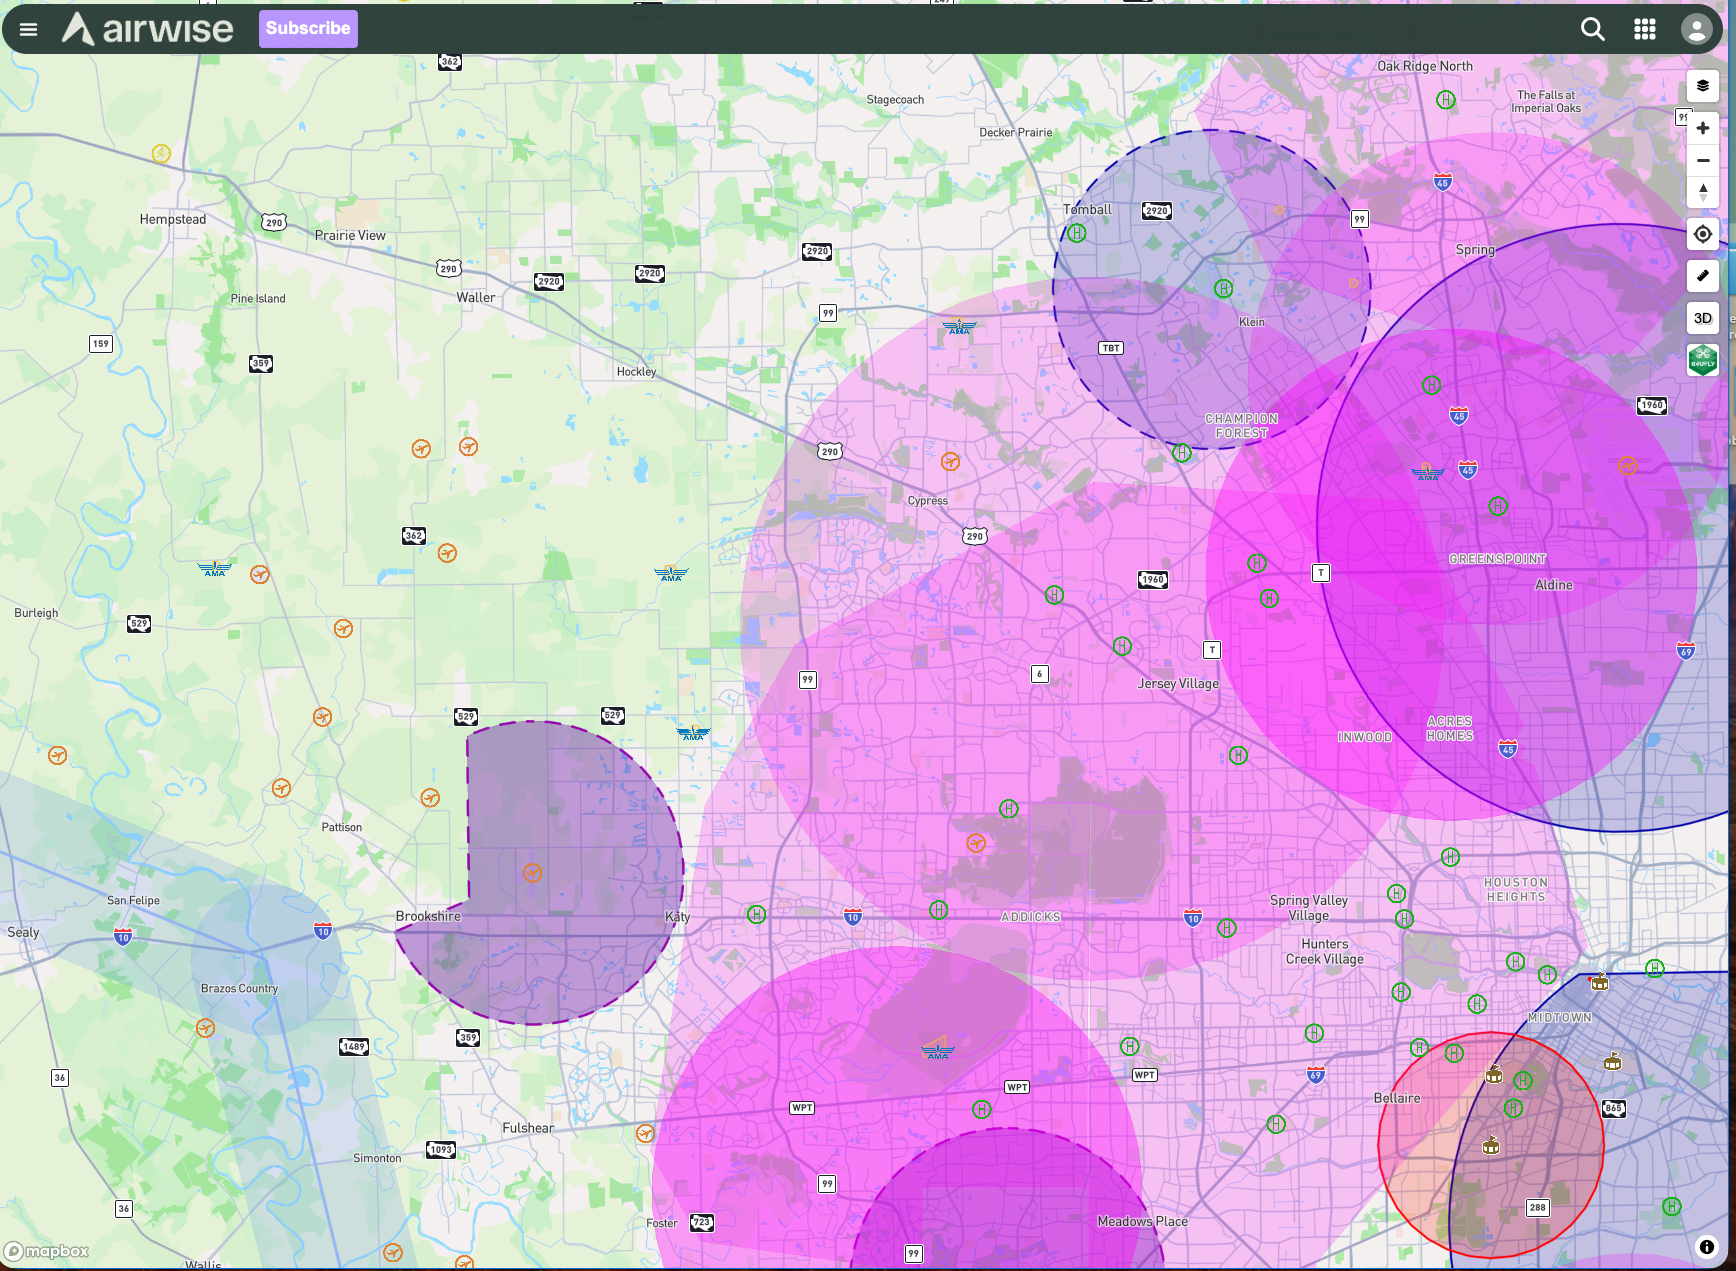Select the ruler measure tool
The width and height of the screenshot is (1736, 1271).
pos(1703,276)
